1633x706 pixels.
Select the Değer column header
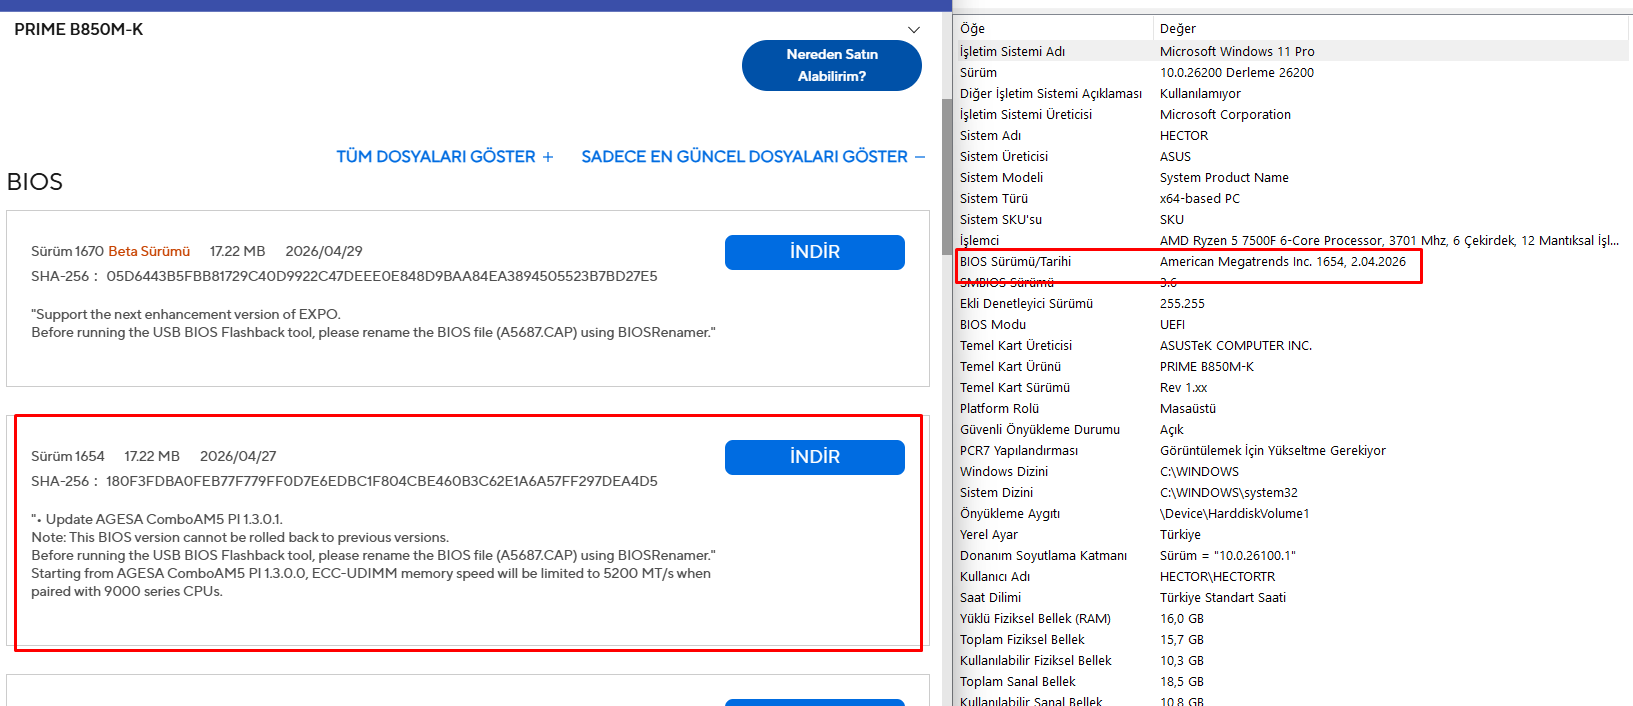tap(1392, 29)
